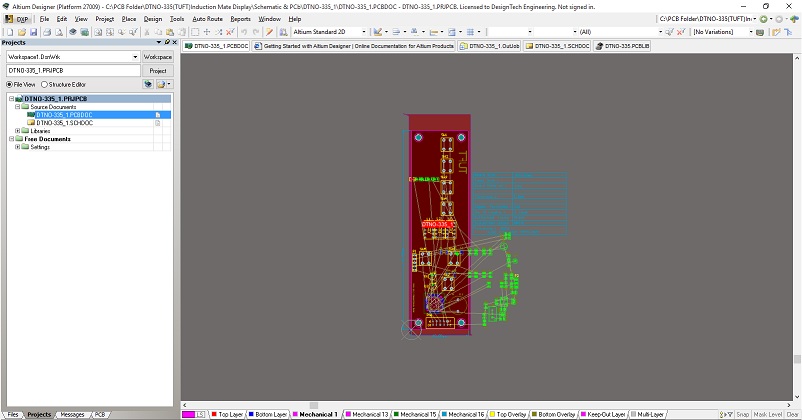Image resolution: width=802 pixels, height=420 pixels.
Task: Open the Messages panel tab
Action: coord(72,414)
